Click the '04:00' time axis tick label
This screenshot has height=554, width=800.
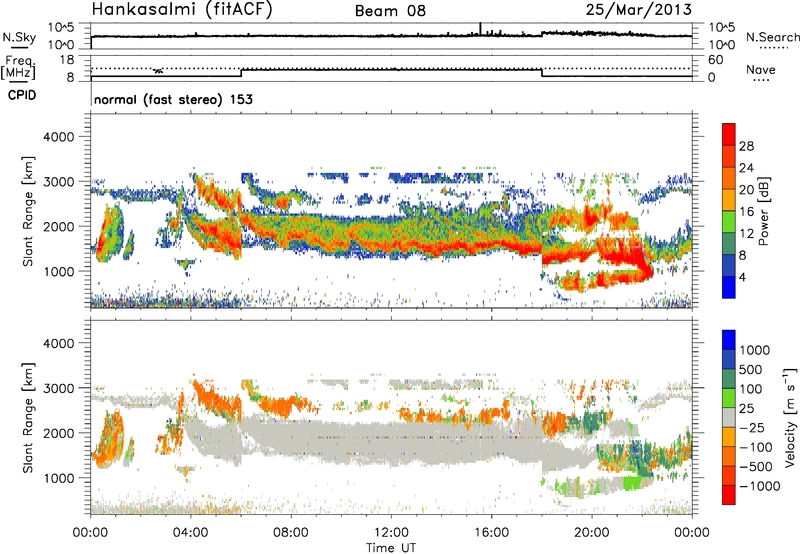point(191,533)
